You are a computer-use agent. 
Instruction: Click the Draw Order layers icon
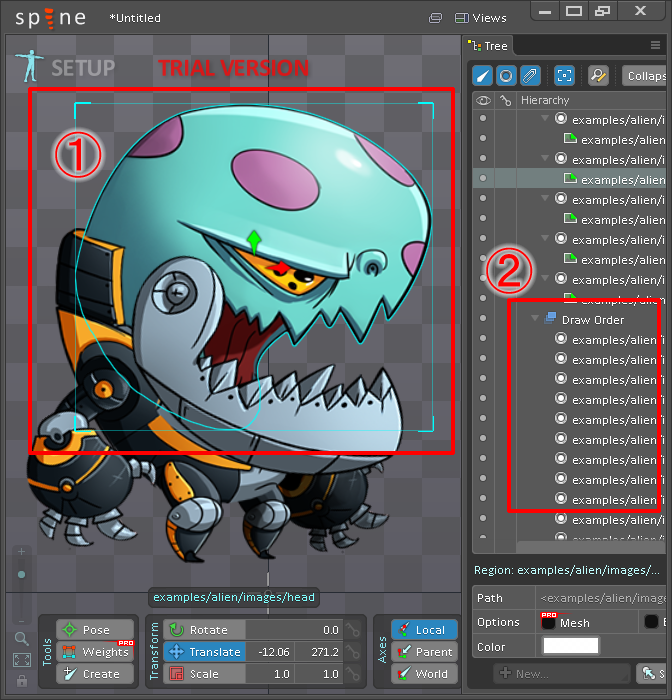point(551,319)
